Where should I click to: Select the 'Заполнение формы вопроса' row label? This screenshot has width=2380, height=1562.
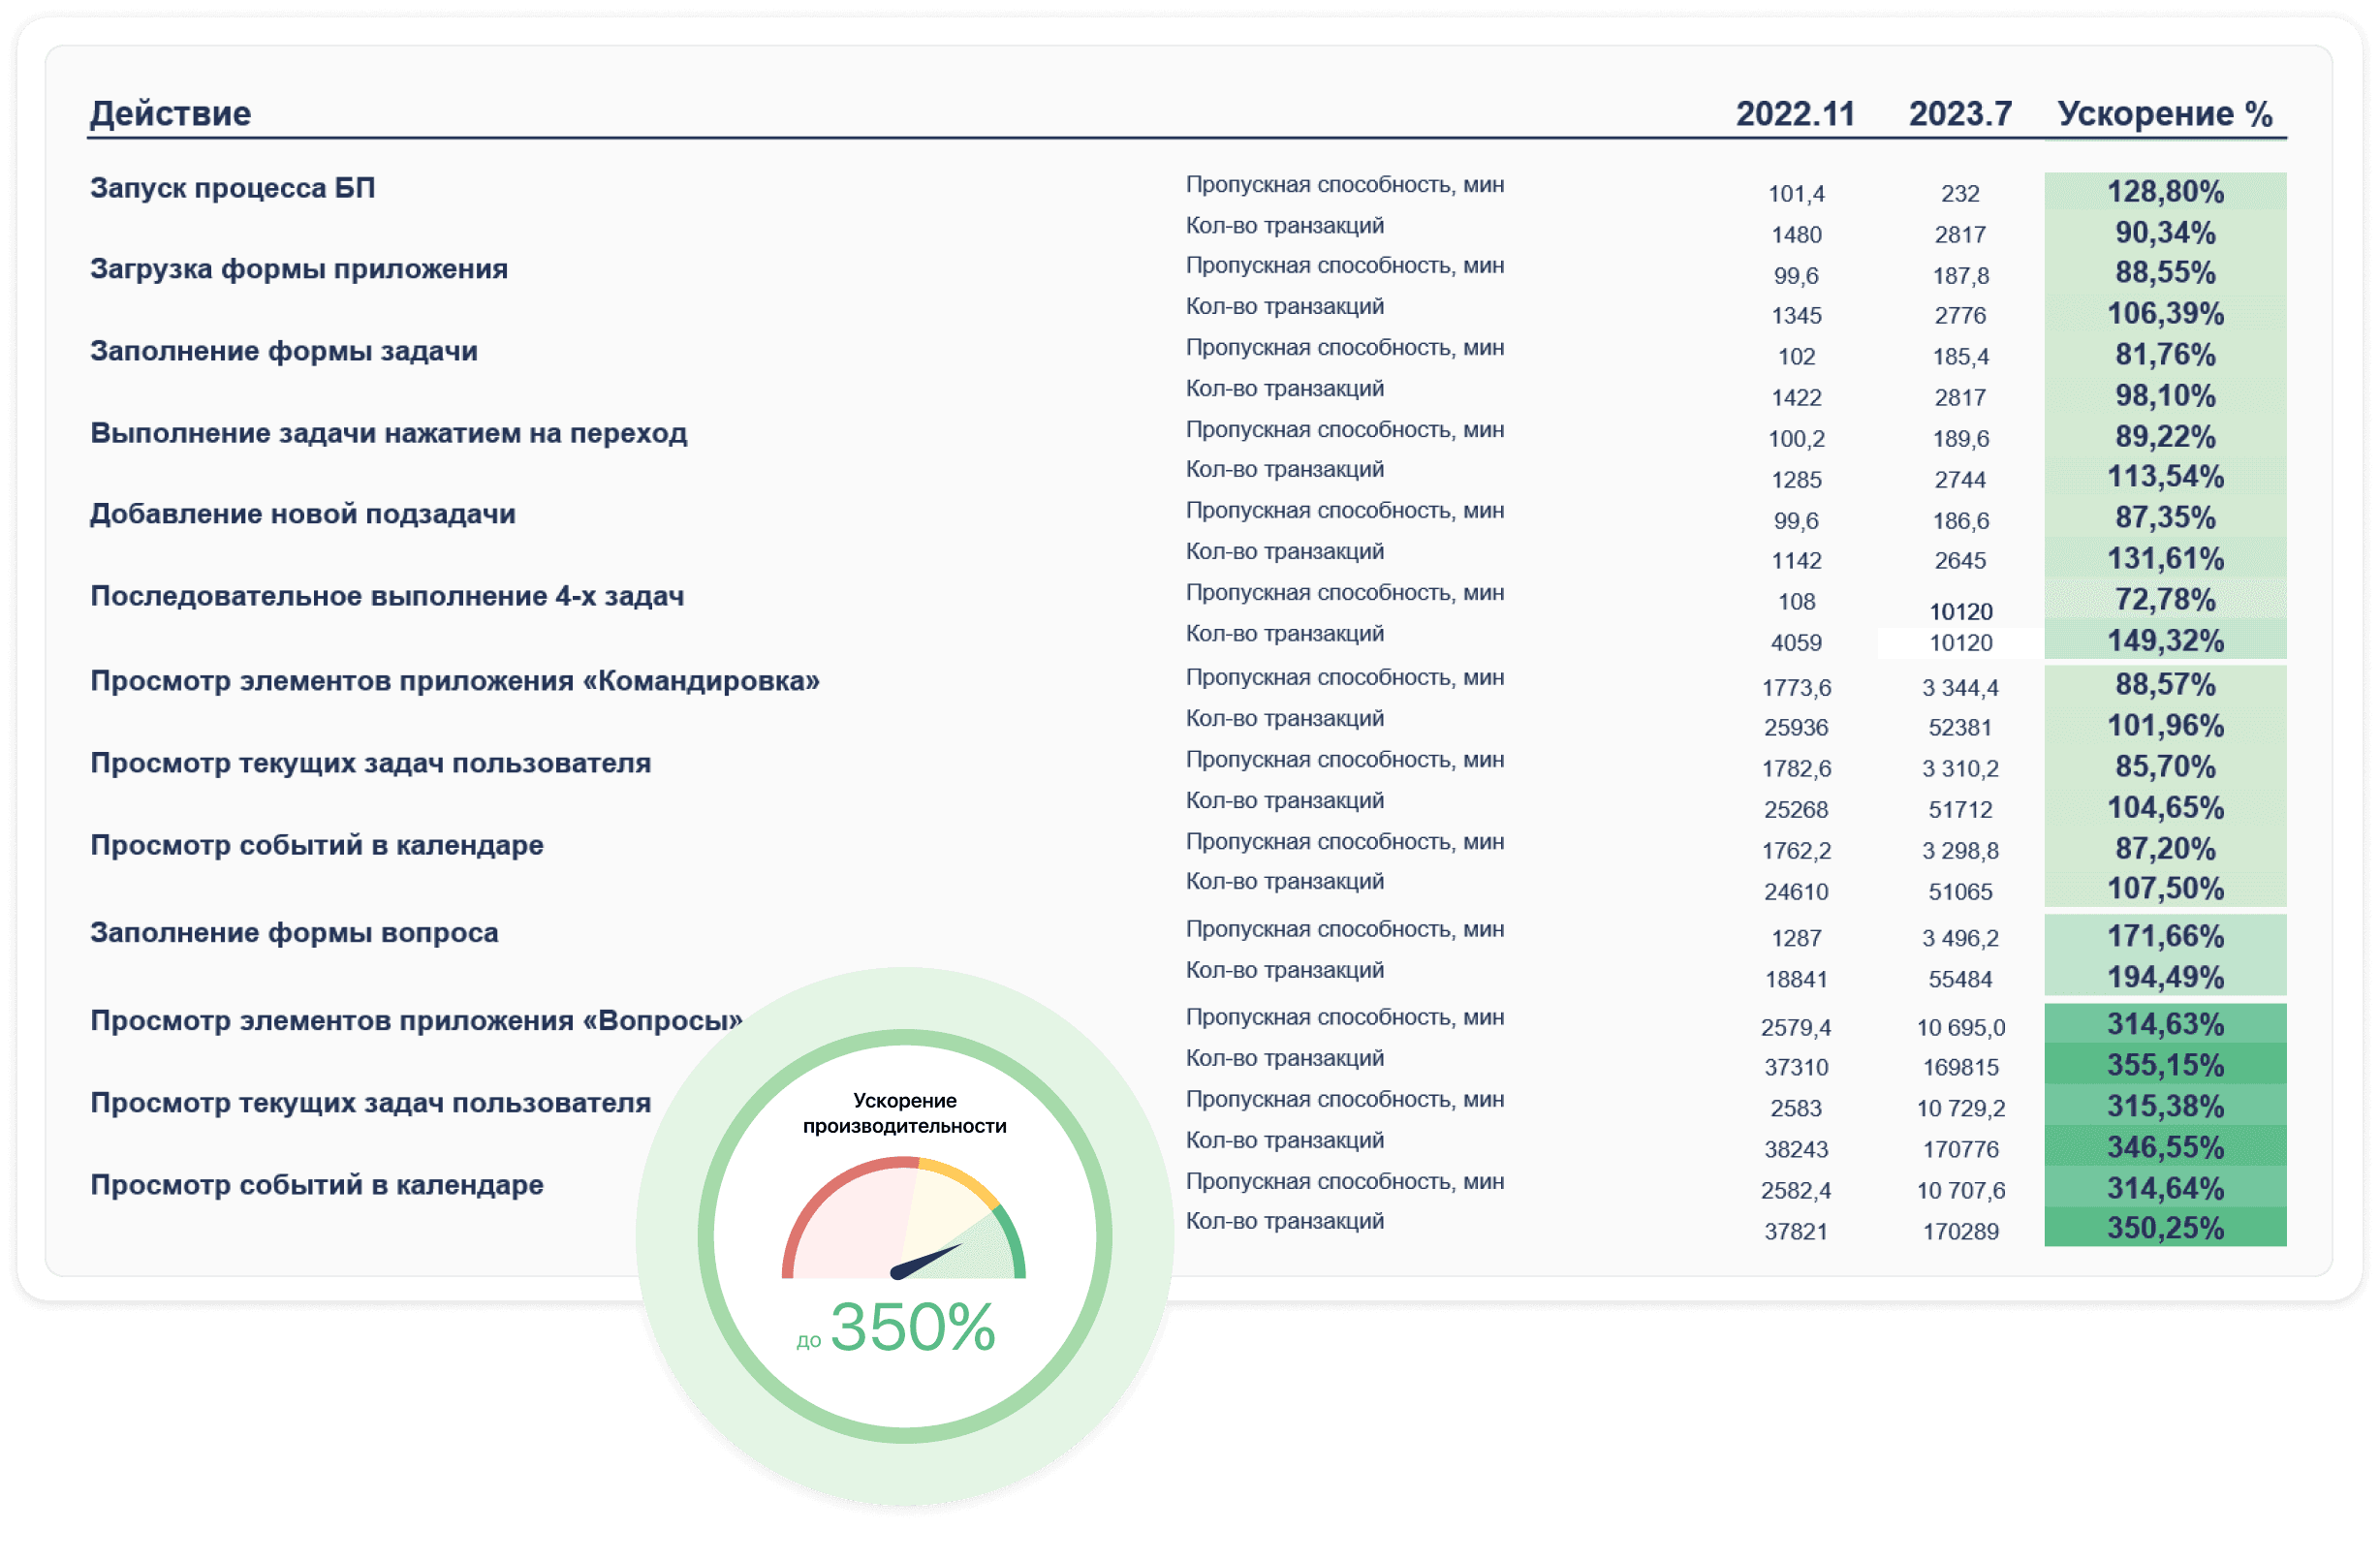tap(294, 933)
